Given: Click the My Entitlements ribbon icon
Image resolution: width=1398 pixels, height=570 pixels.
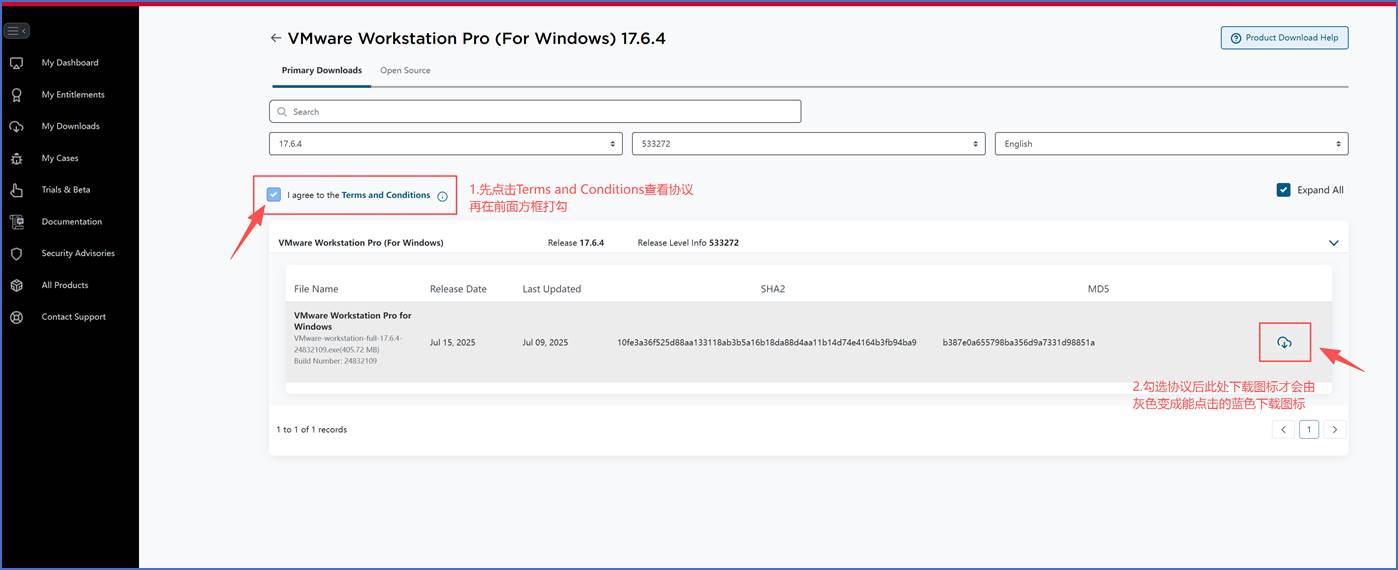Looking at the screenshot, I should pyautogui.click(x=16, y=95).
